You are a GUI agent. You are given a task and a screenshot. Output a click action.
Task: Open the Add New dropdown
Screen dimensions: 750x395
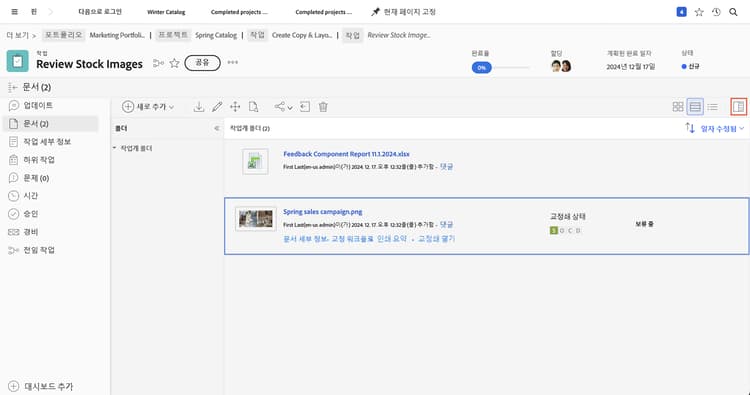(148, 107)
